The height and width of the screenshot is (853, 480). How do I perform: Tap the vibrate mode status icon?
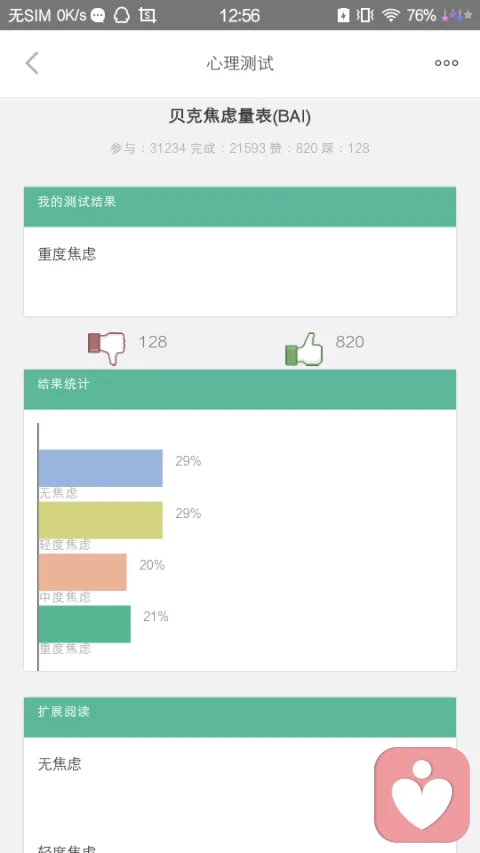click(365, 15)
